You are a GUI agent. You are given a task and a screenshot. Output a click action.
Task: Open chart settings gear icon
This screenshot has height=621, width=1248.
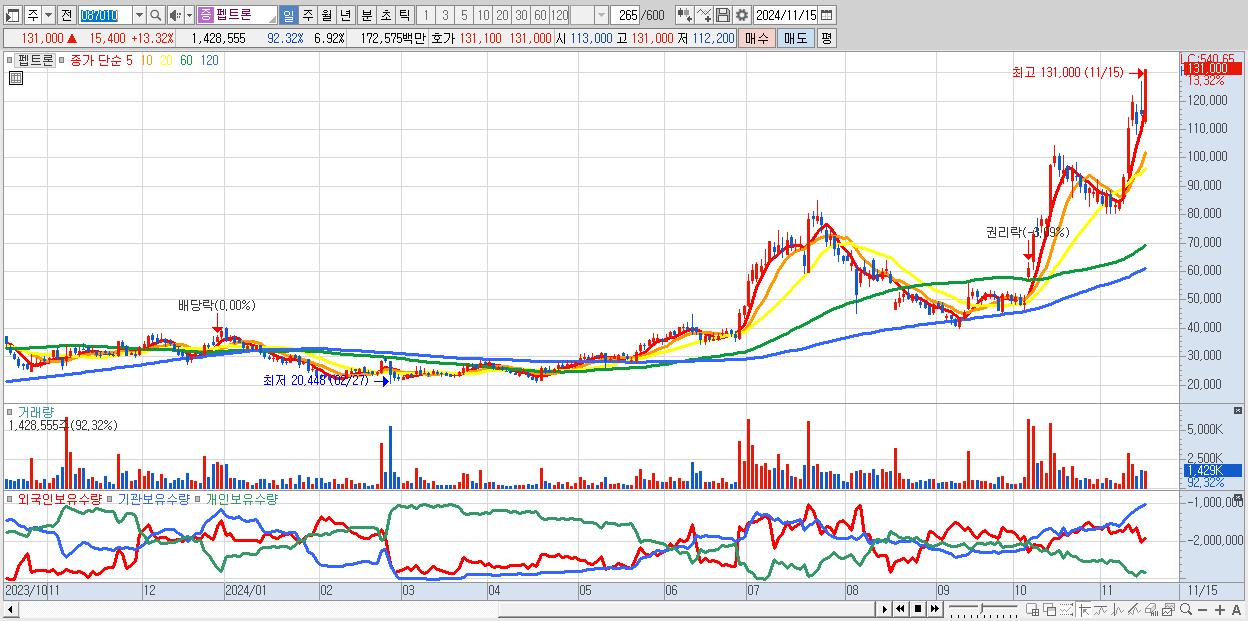[742, 15]
